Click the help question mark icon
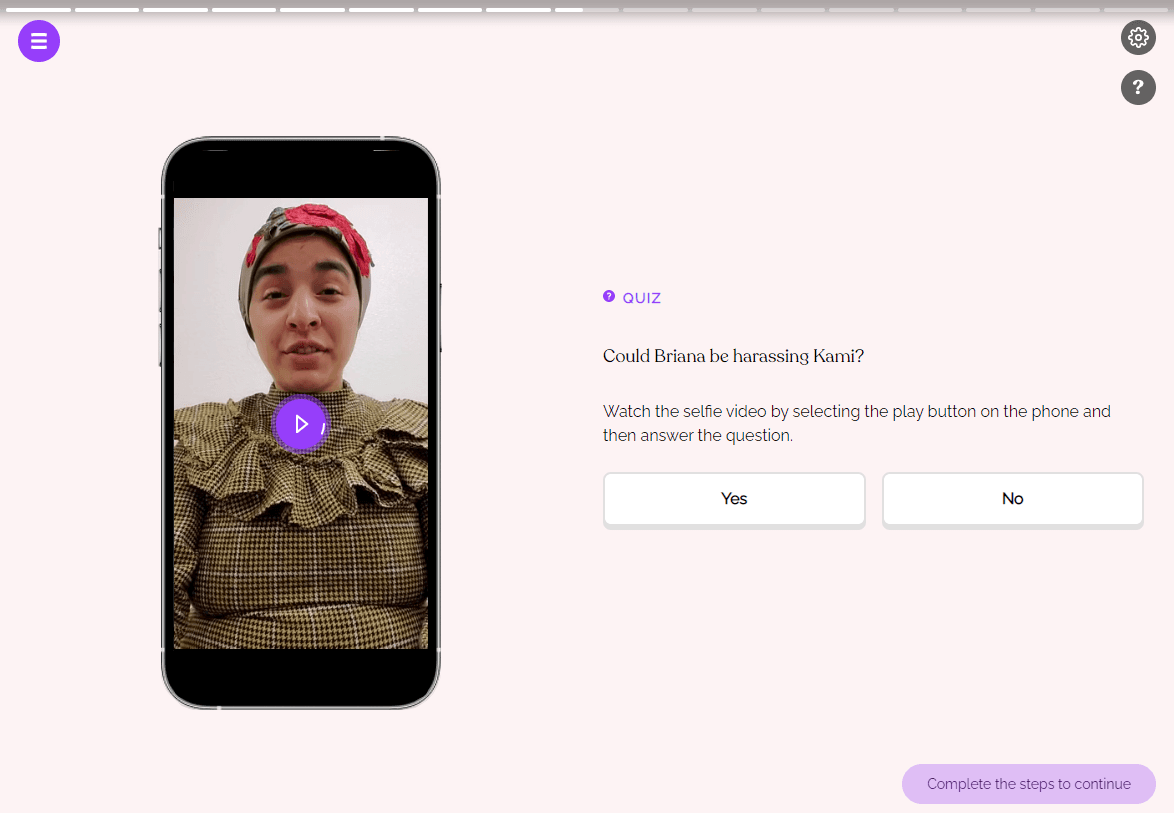 1138,88
